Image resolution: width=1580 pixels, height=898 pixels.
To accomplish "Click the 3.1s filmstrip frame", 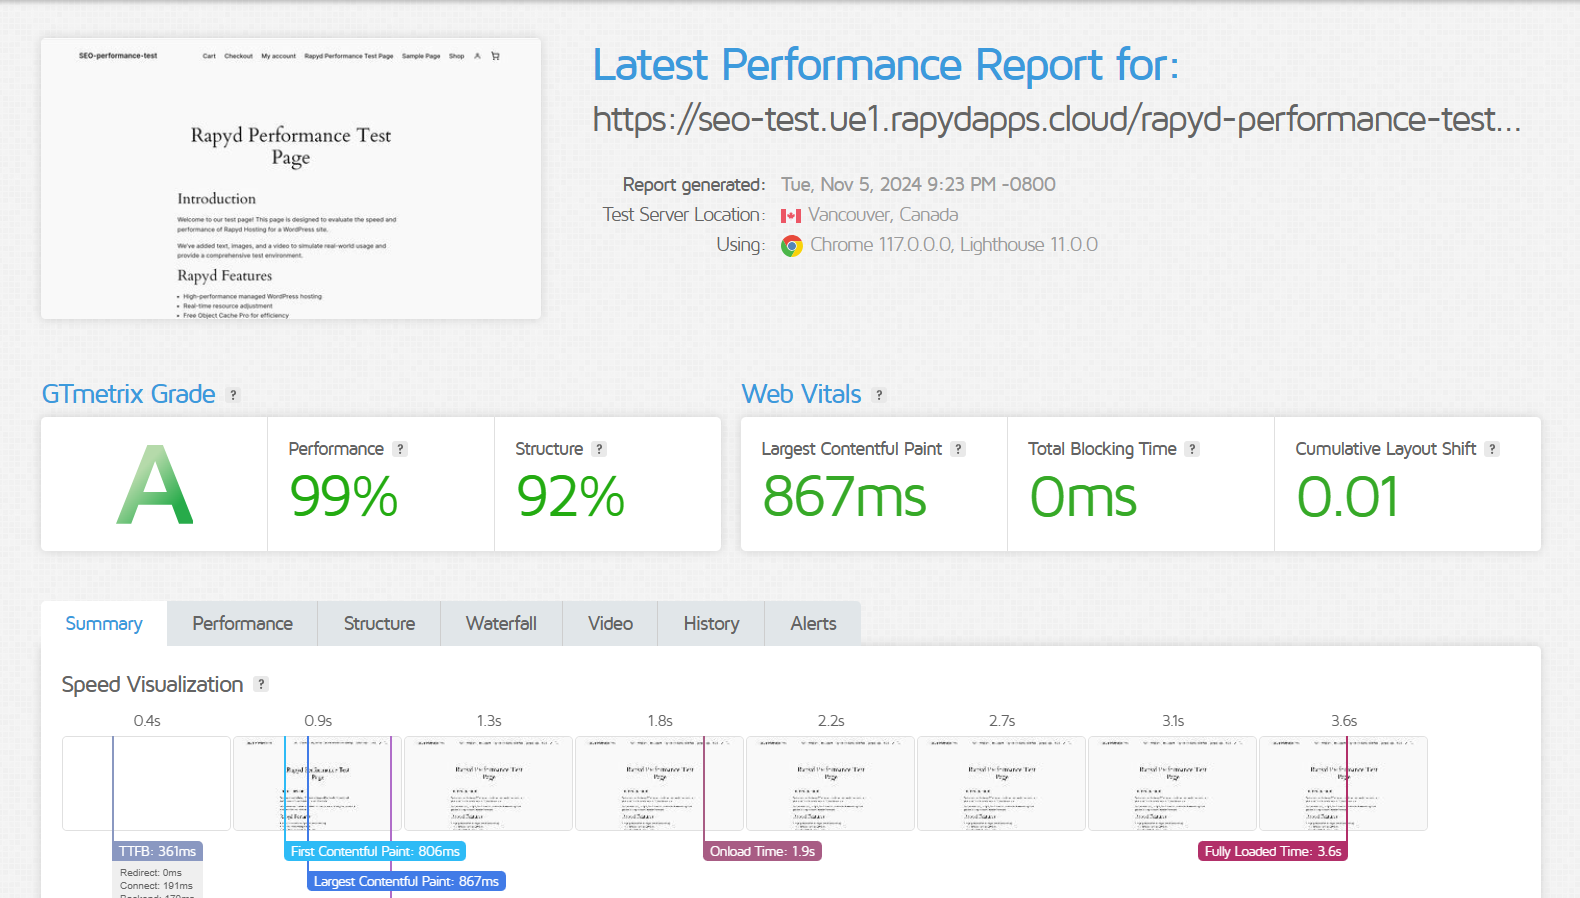I will 1172,783.
